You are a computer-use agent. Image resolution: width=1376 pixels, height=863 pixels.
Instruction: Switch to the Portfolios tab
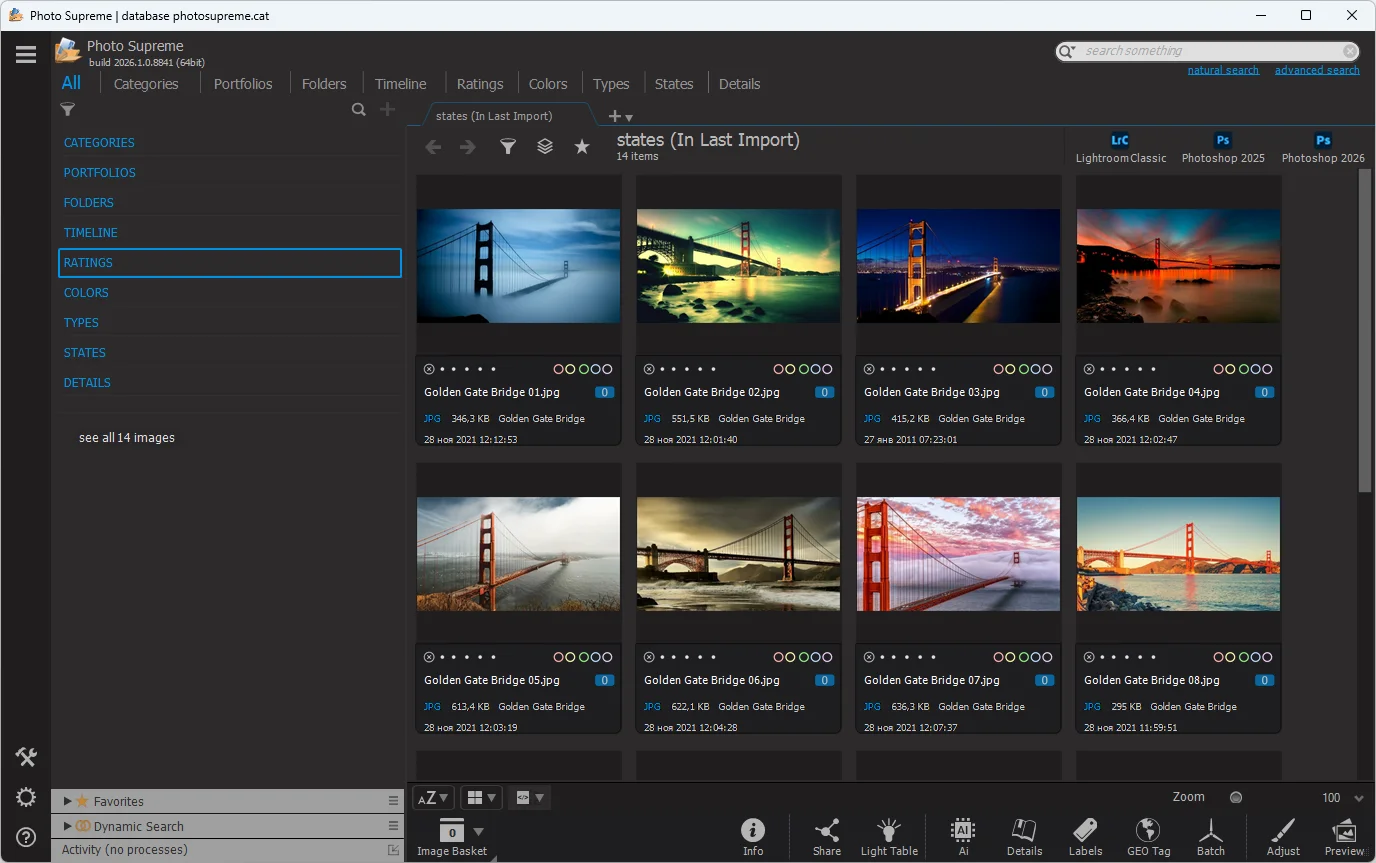point(243,84)
